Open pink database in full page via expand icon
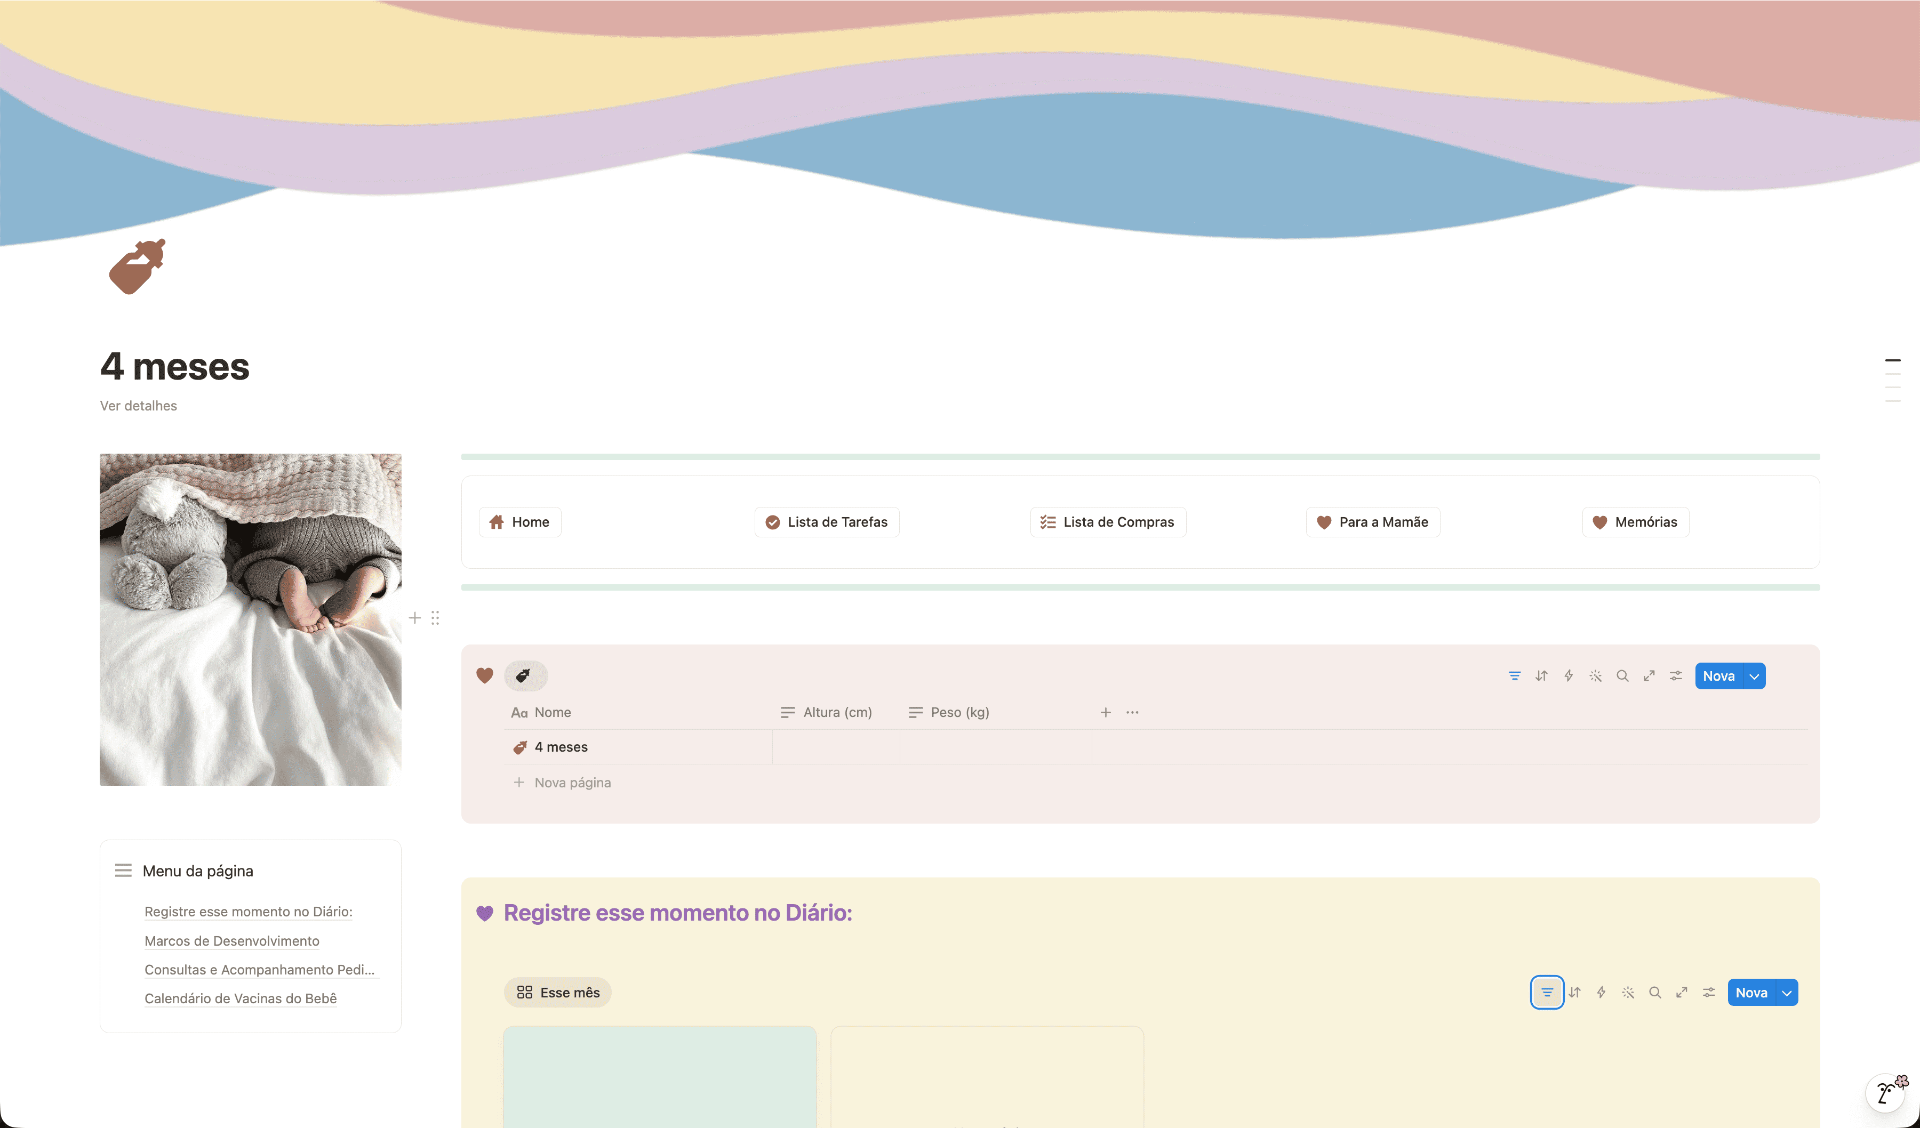 point(1649,676)
